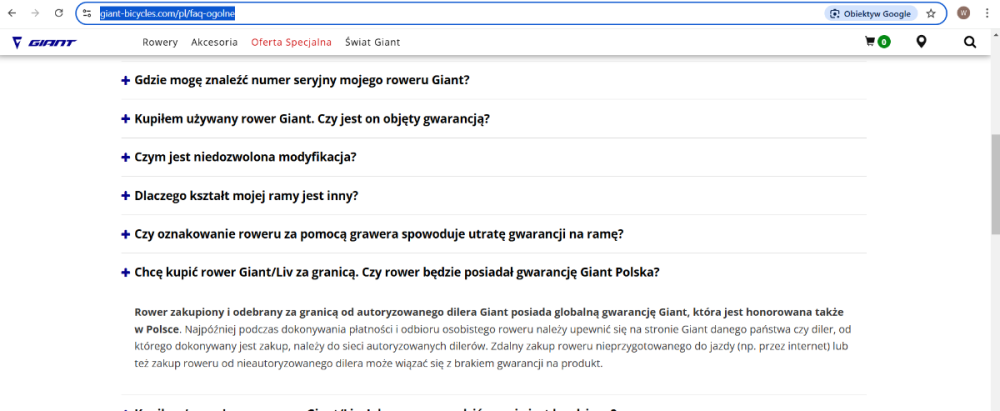Open the site search magnifier
The image size is (1000, 411).
tap(969, 42)
